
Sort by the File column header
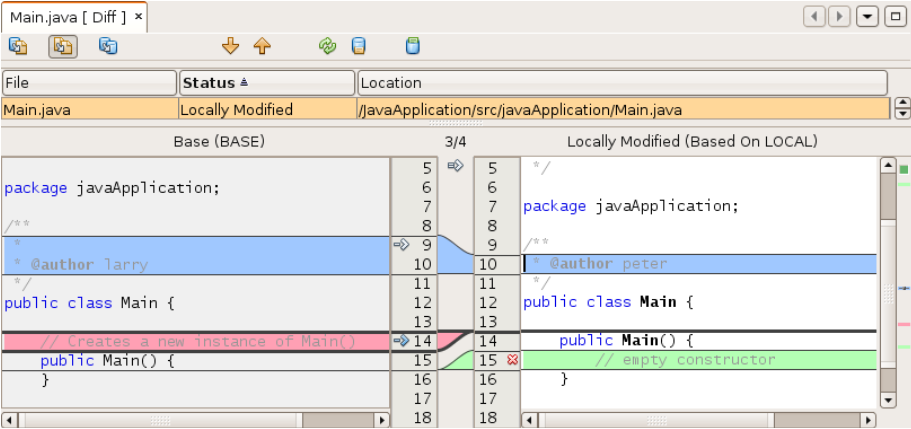89,83
